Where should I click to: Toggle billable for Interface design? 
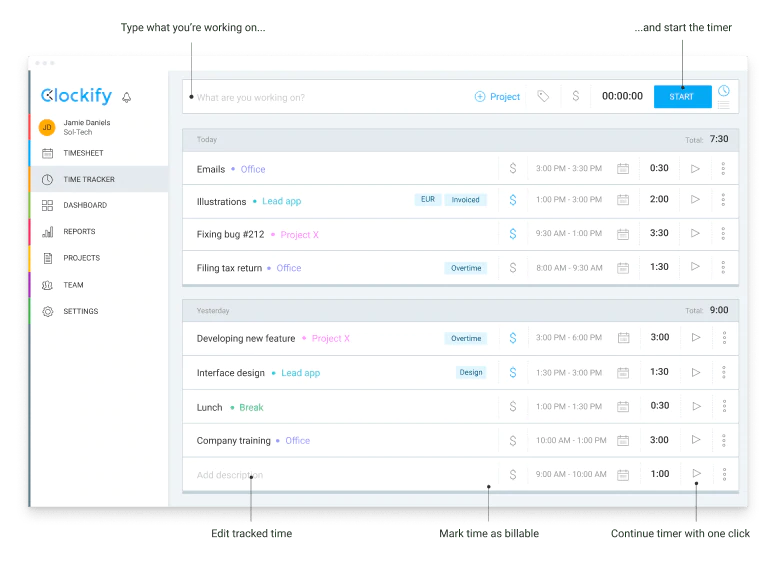(x=513, y=373)
